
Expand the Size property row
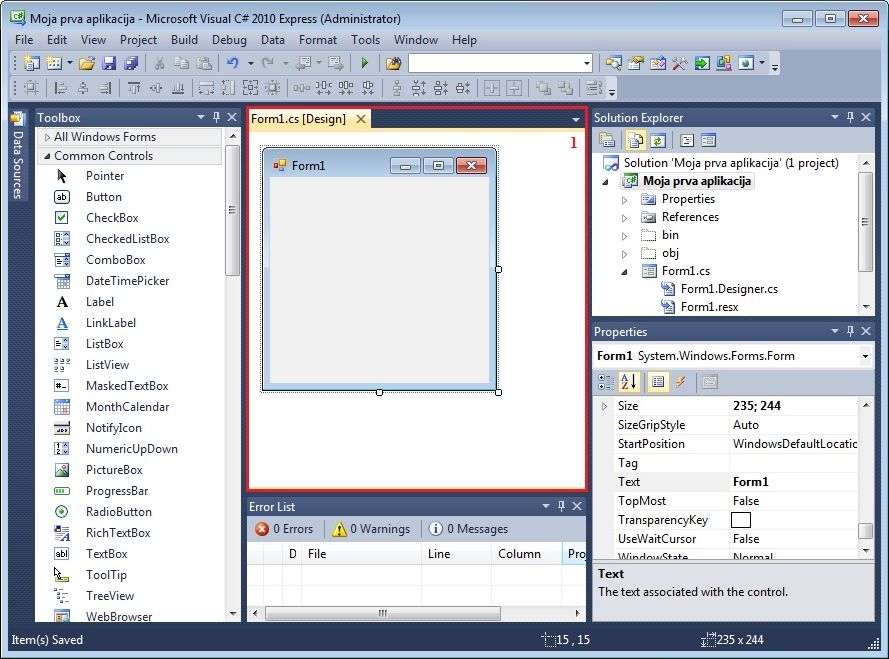[604, 406]
